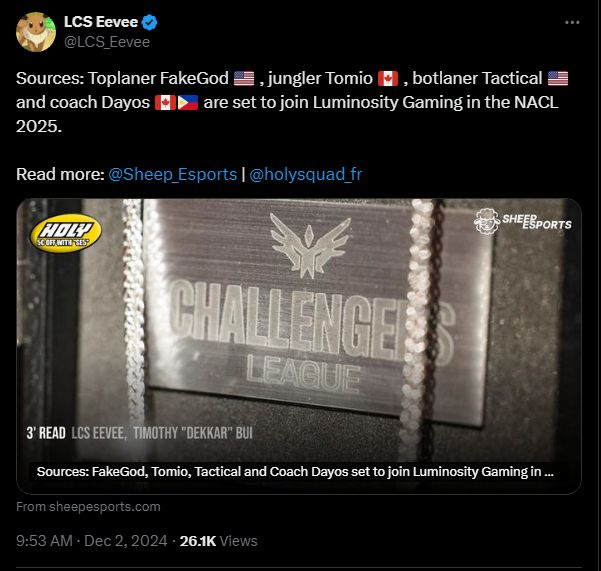Click the LCS Eevee display name
This screenshot has height=571, width=601.
[x=101, y=22]
